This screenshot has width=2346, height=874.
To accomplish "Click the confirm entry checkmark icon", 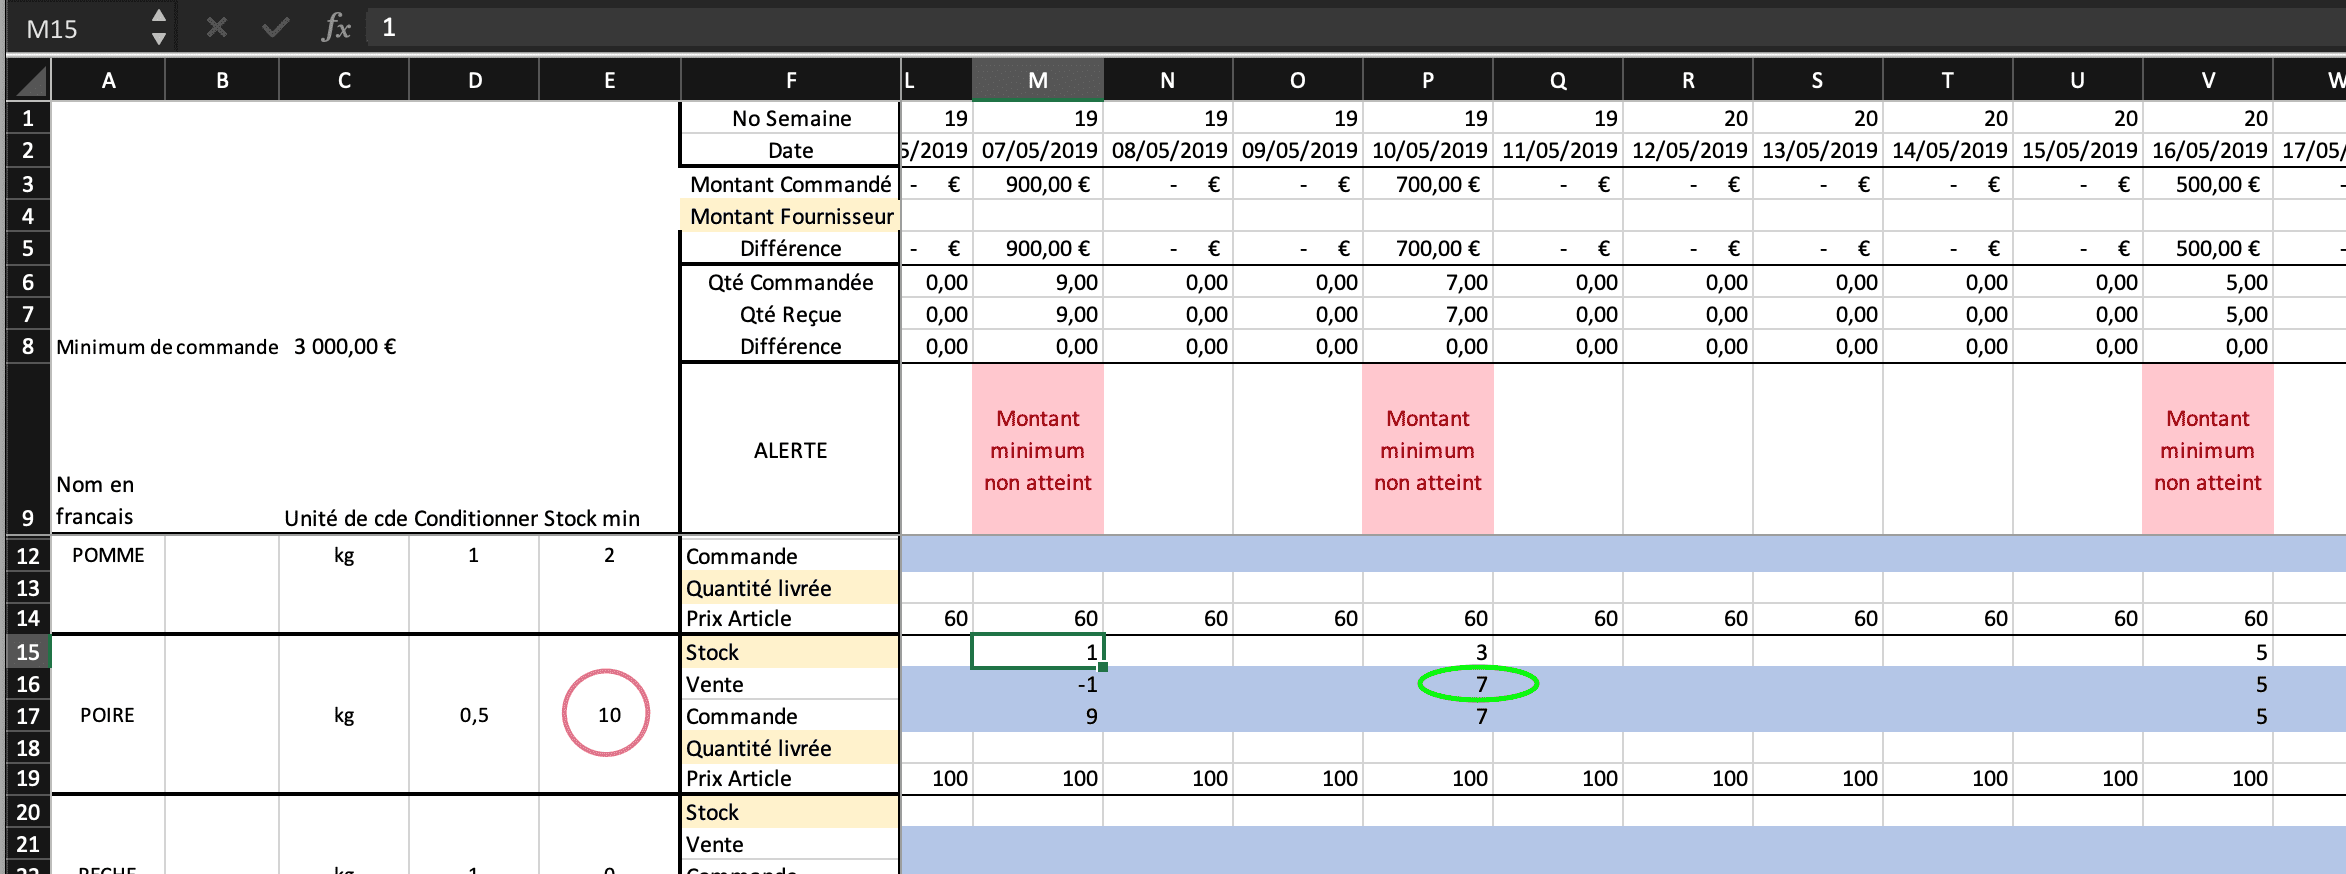I will (275, 28).
